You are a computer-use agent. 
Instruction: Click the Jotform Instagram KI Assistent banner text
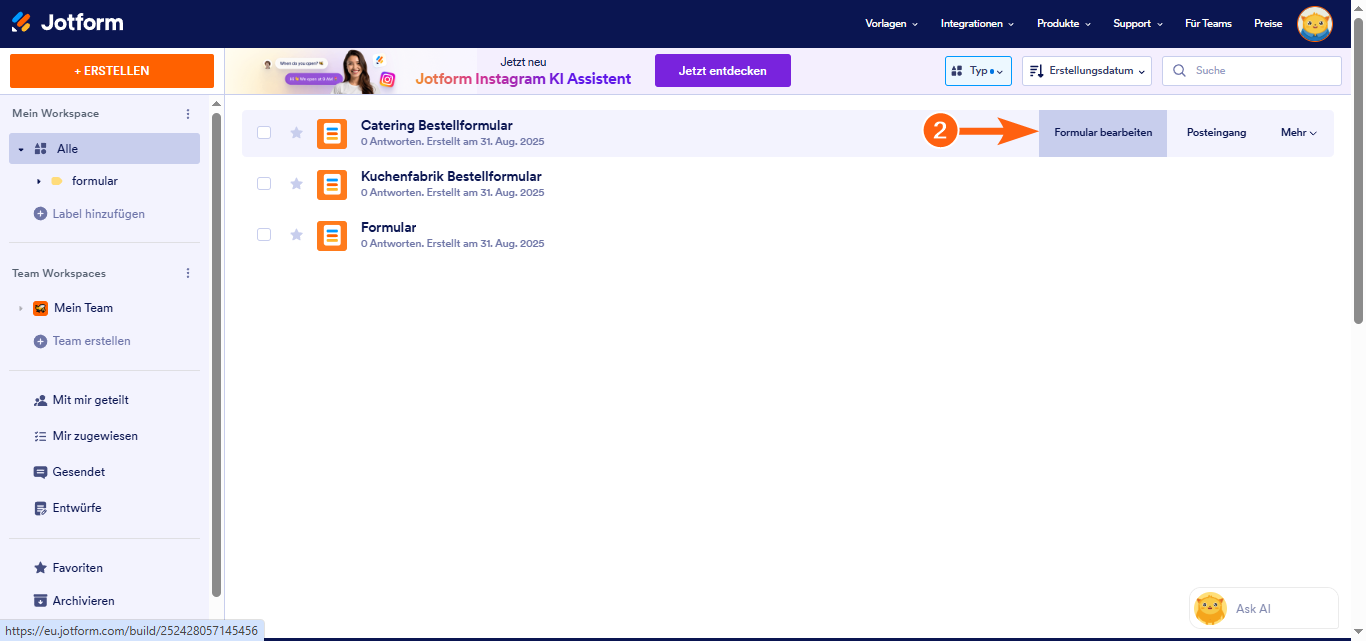(x=523, y=79)
